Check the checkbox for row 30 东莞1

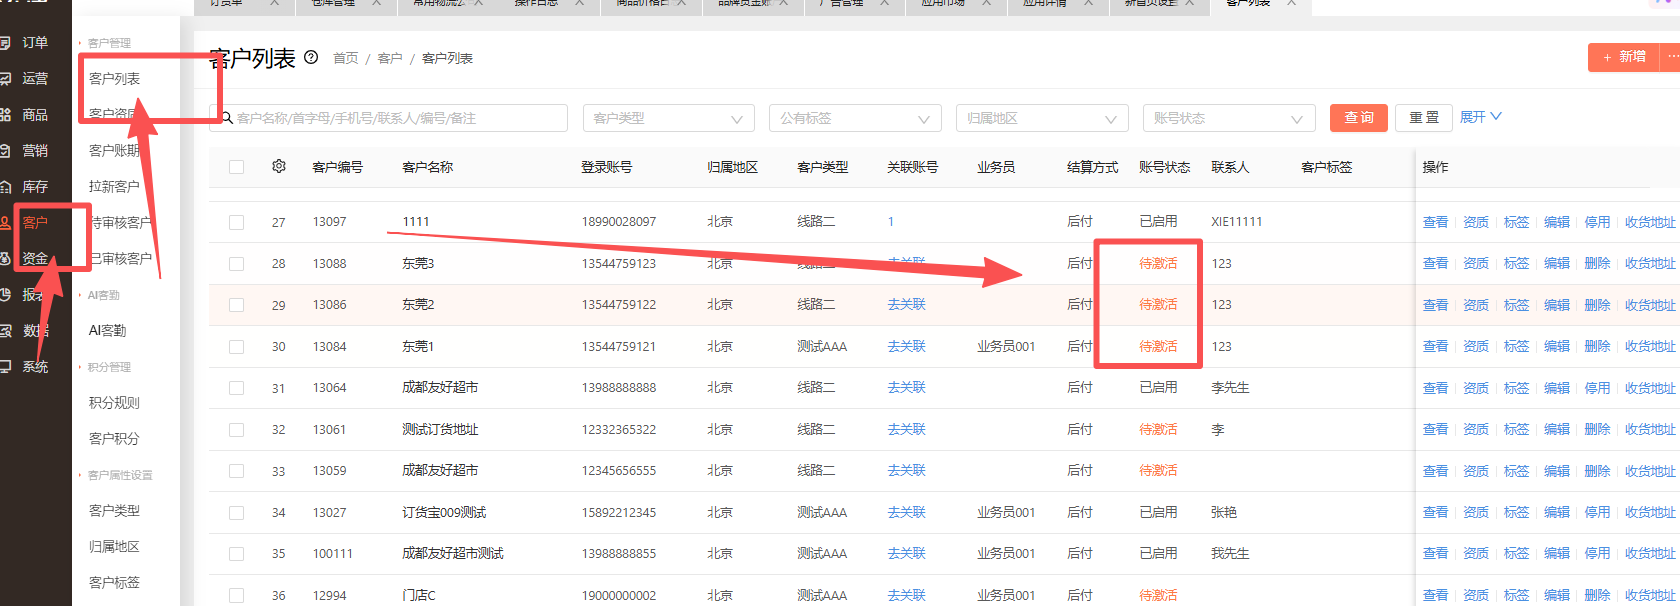click(x=236, y=347)
